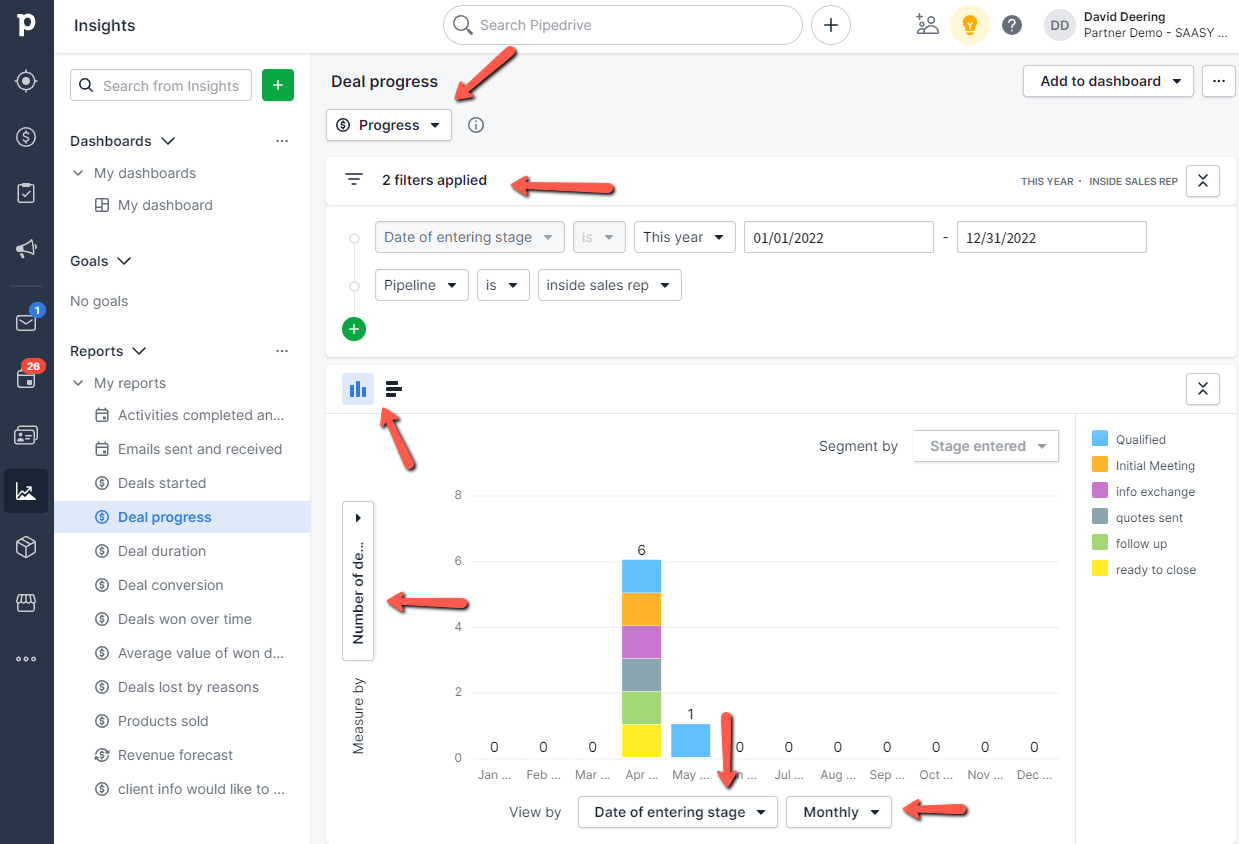Open Leads from the target icon
Screen dimensions: 1239x844
[26, 81]
